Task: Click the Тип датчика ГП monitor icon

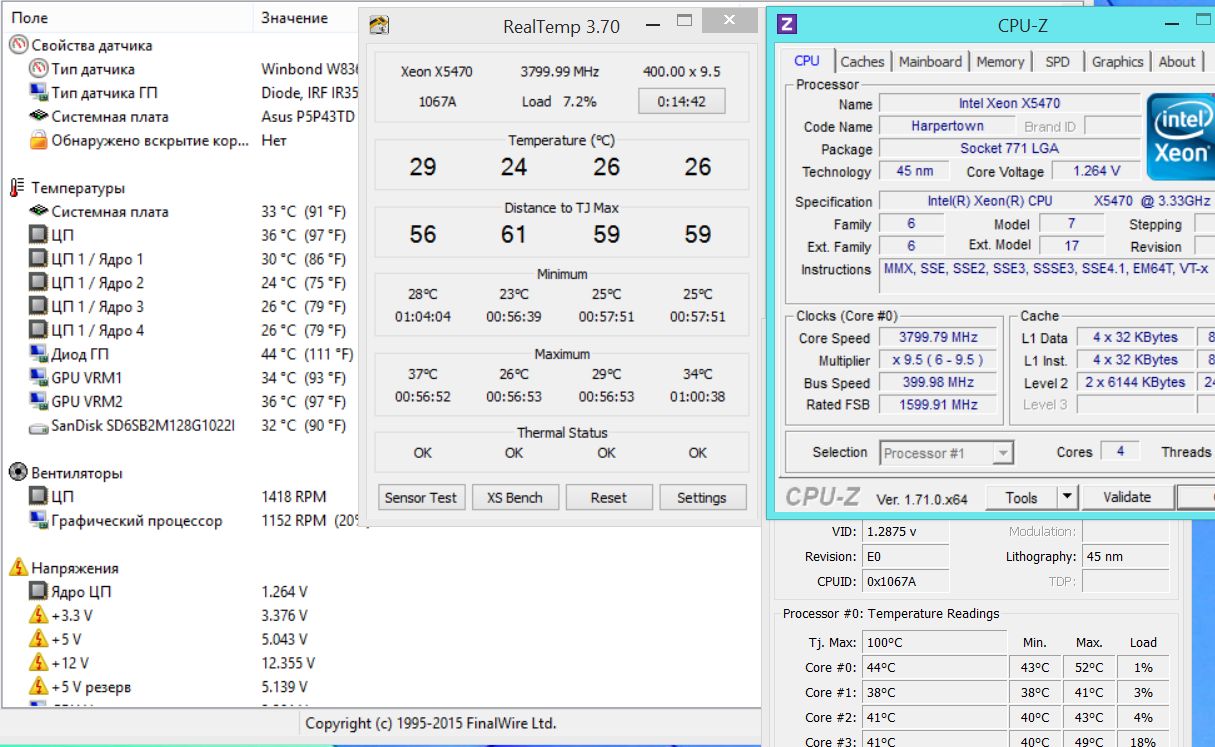Action: tap(39, 93)
